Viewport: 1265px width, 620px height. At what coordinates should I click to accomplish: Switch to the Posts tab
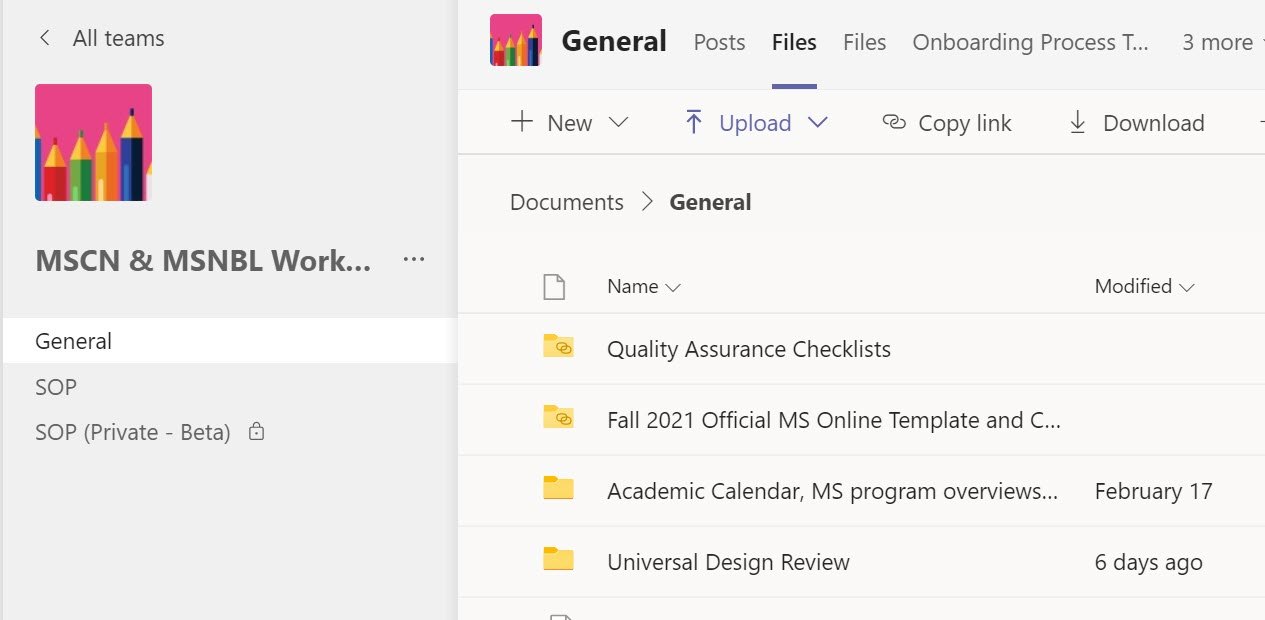pos(719,42)
